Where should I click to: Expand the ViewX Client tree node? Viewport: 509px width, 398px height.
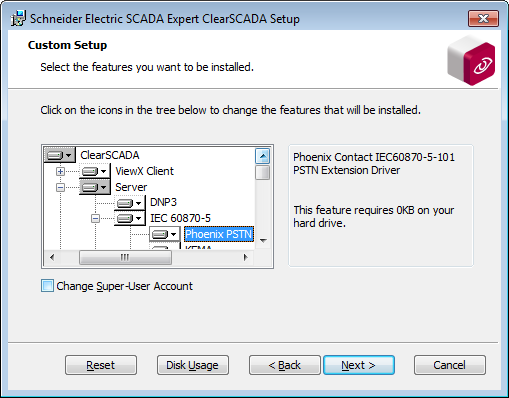(x=60, y=171)
